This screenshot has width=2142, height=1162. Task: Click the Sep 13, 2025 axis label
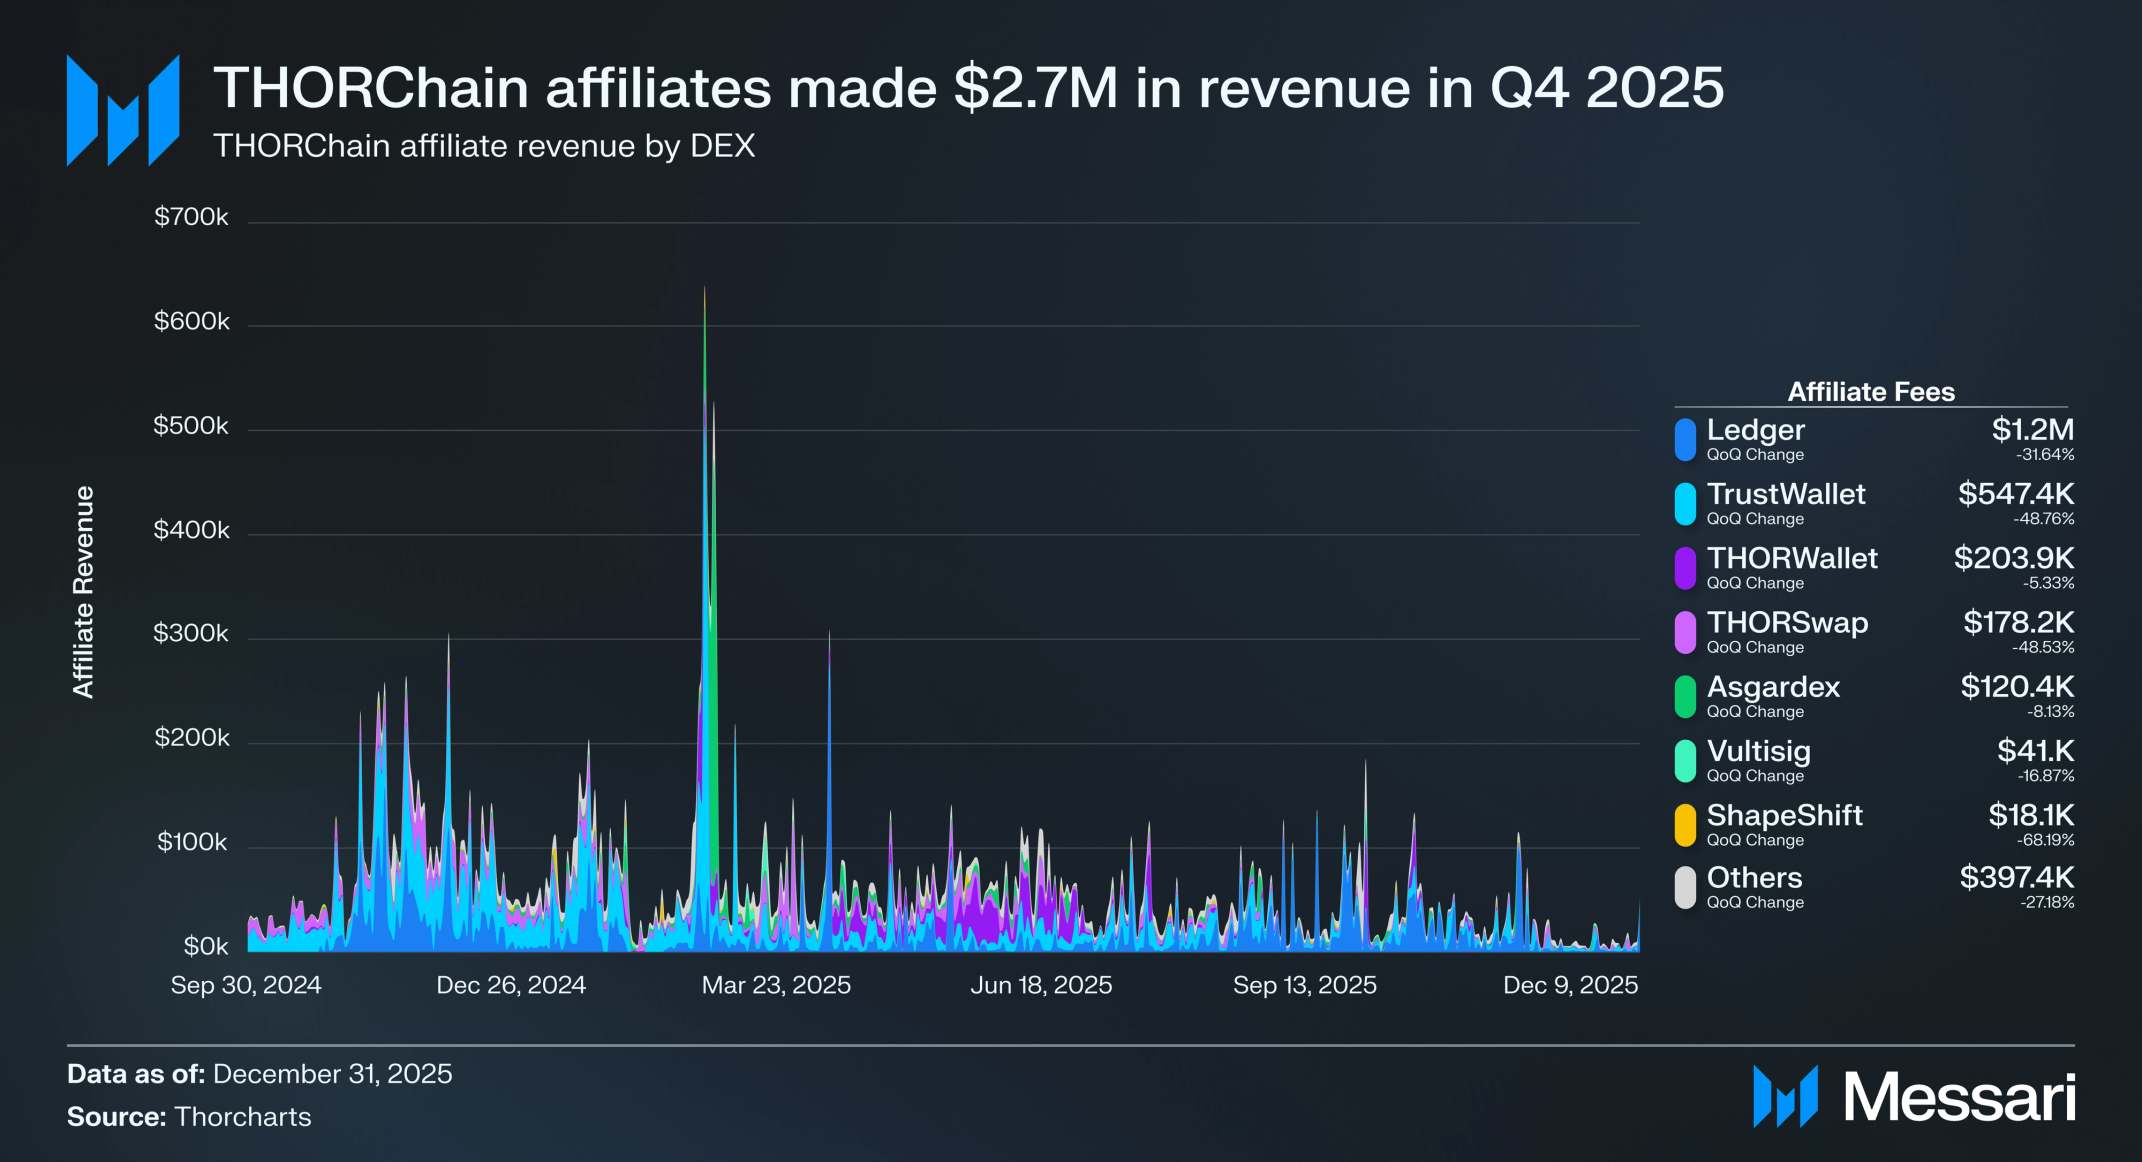(1304, 985)
